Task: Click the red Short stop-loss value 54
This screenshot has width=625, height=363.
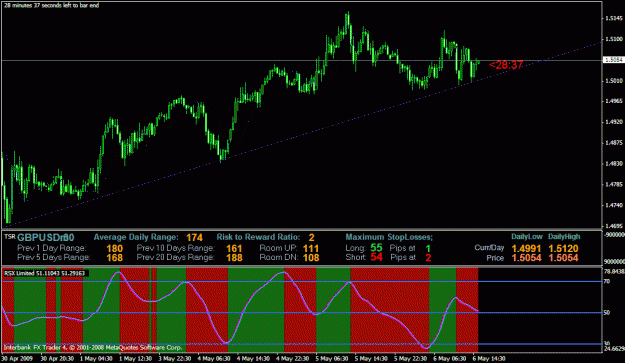Action: point(376,257)
